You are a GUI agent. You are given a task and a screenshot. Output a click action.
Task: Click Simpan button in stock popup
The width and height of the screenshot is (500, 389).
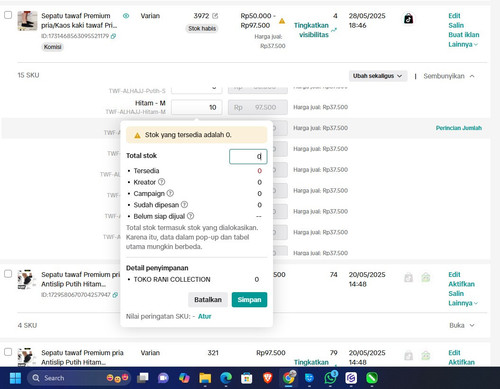tap(249, 300)
